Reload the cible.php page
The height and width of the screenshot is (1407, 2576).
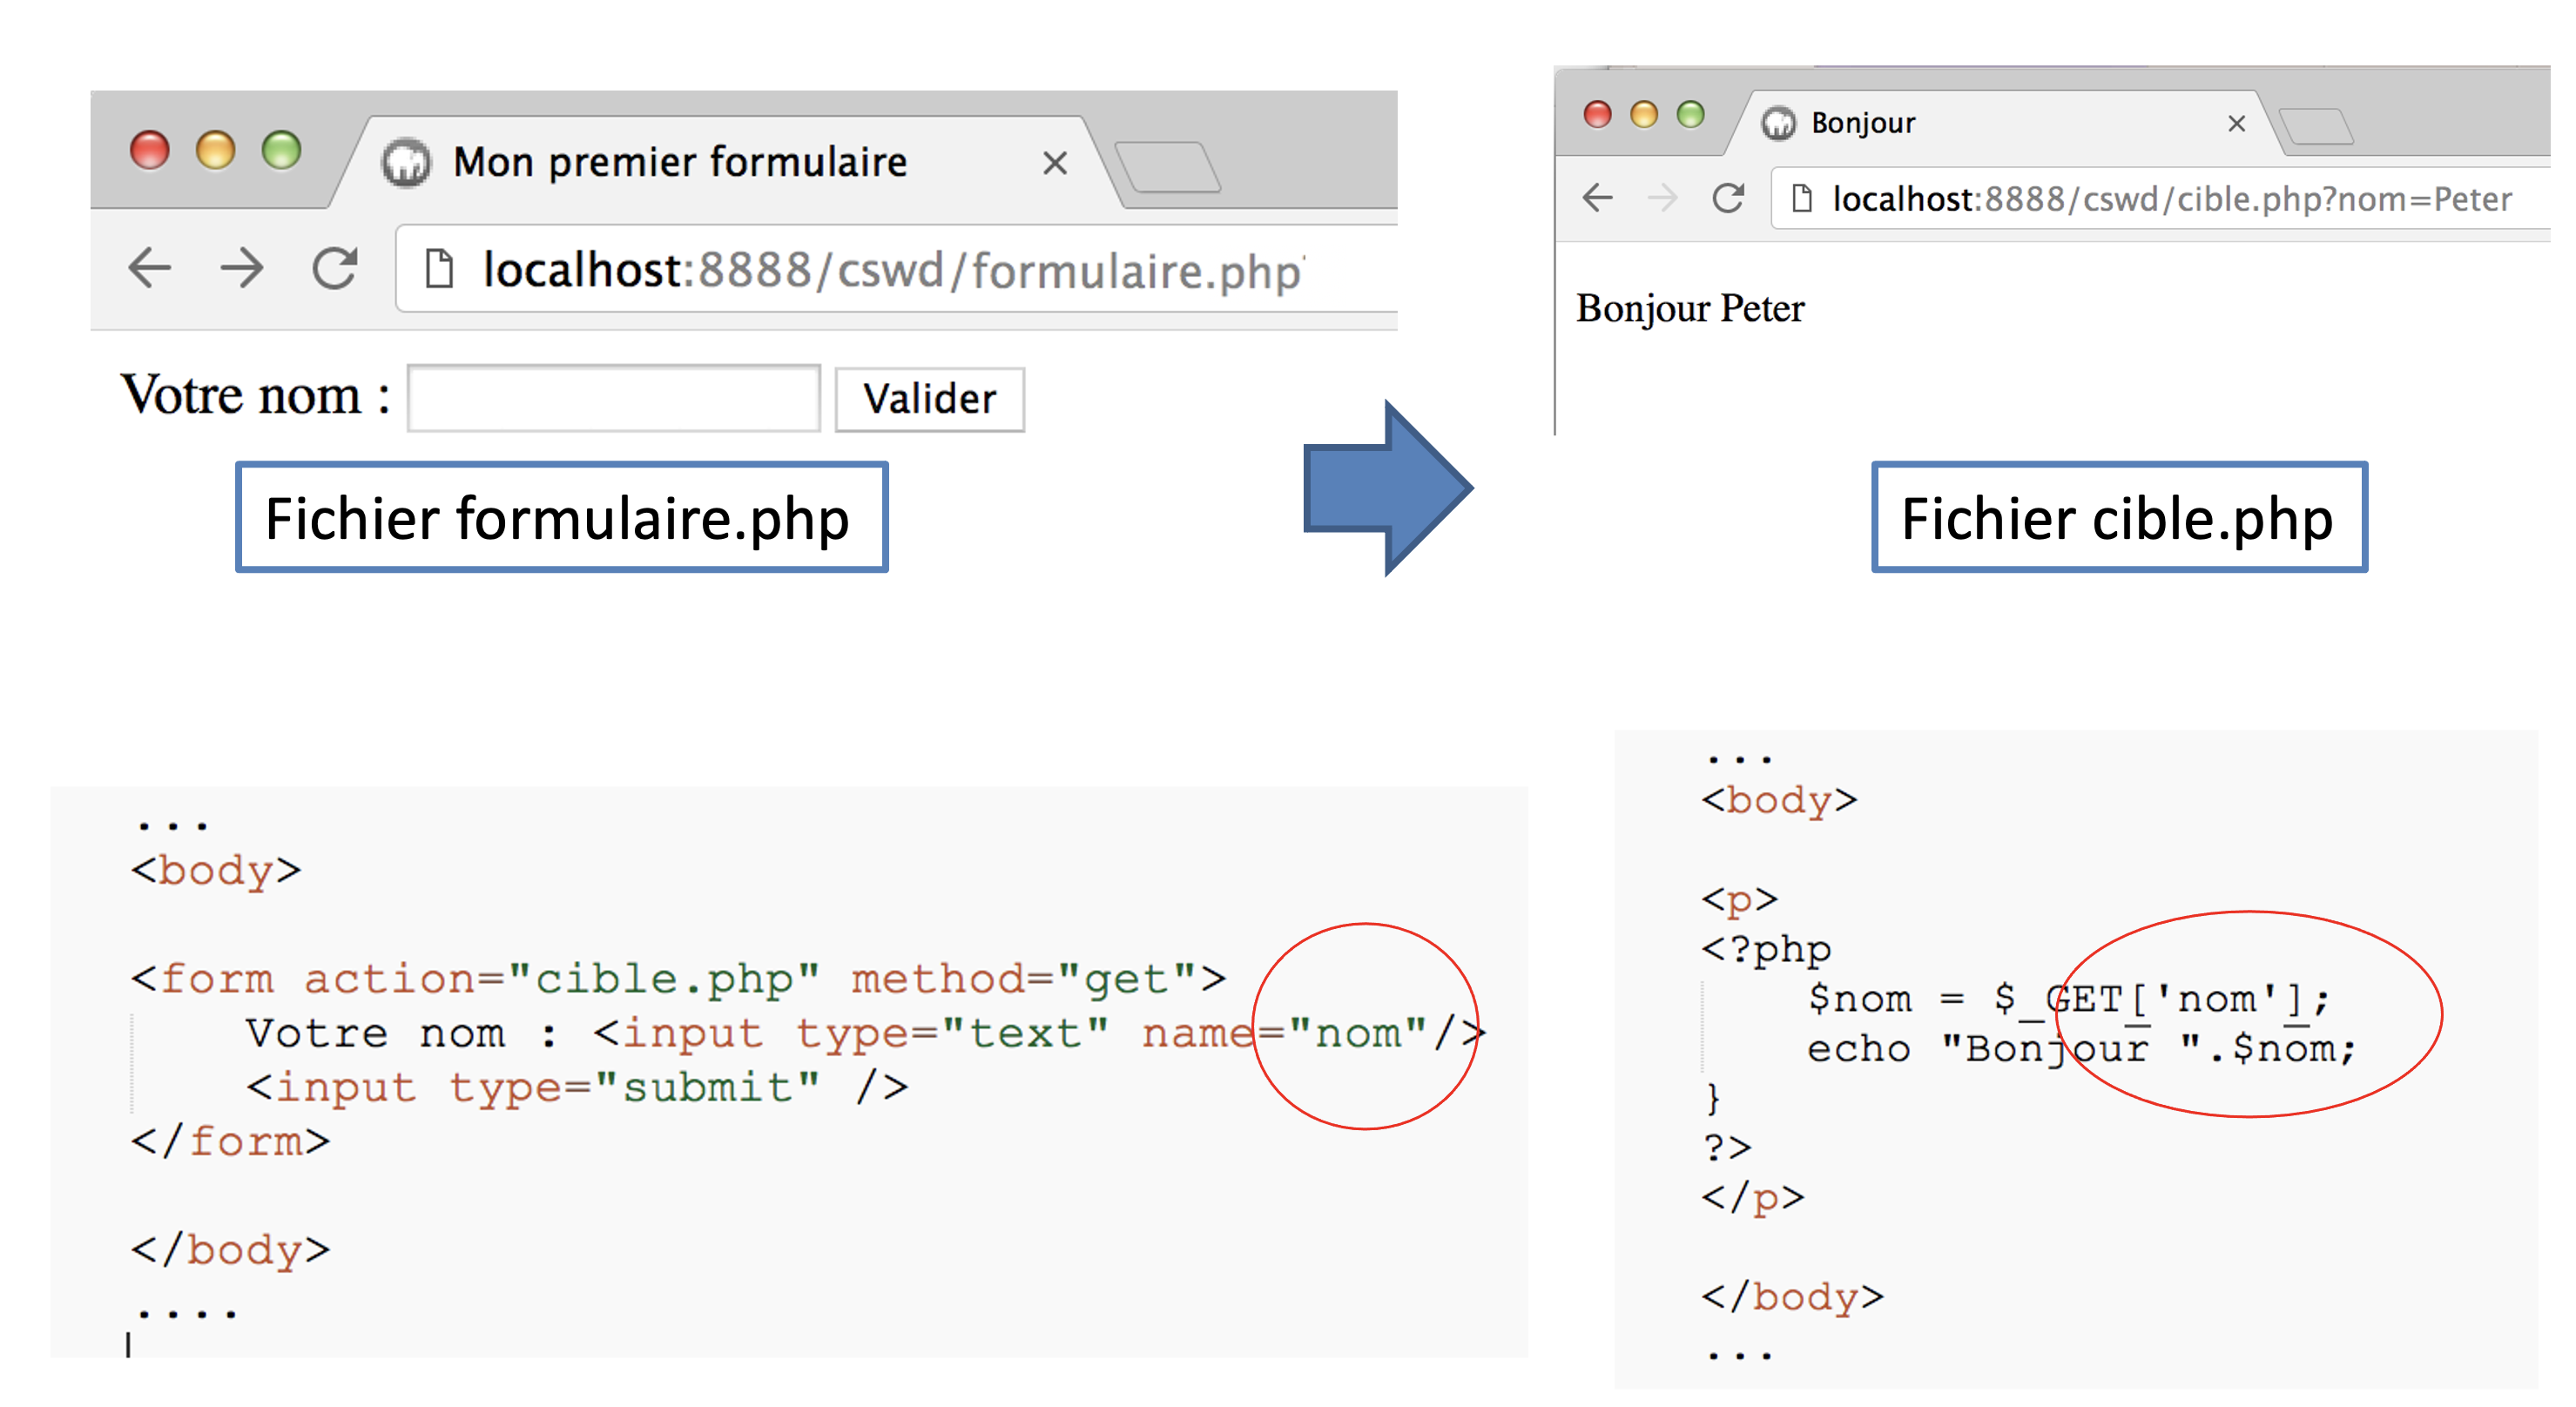(1728, 198)
